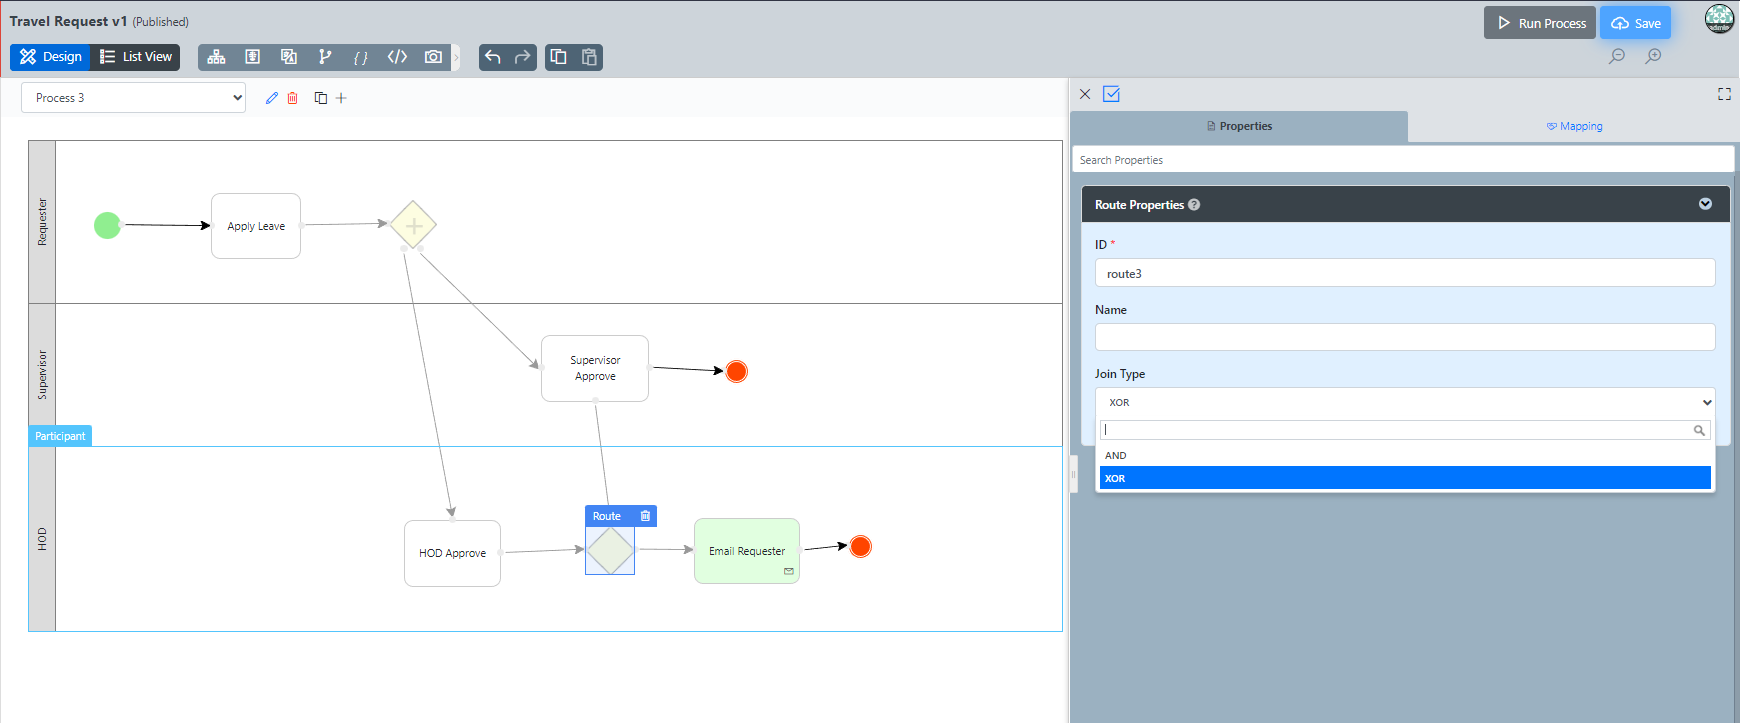The image size is (1740, 723).
Task: Switch to the Design view toggle
Action: [x=51, y=57]
